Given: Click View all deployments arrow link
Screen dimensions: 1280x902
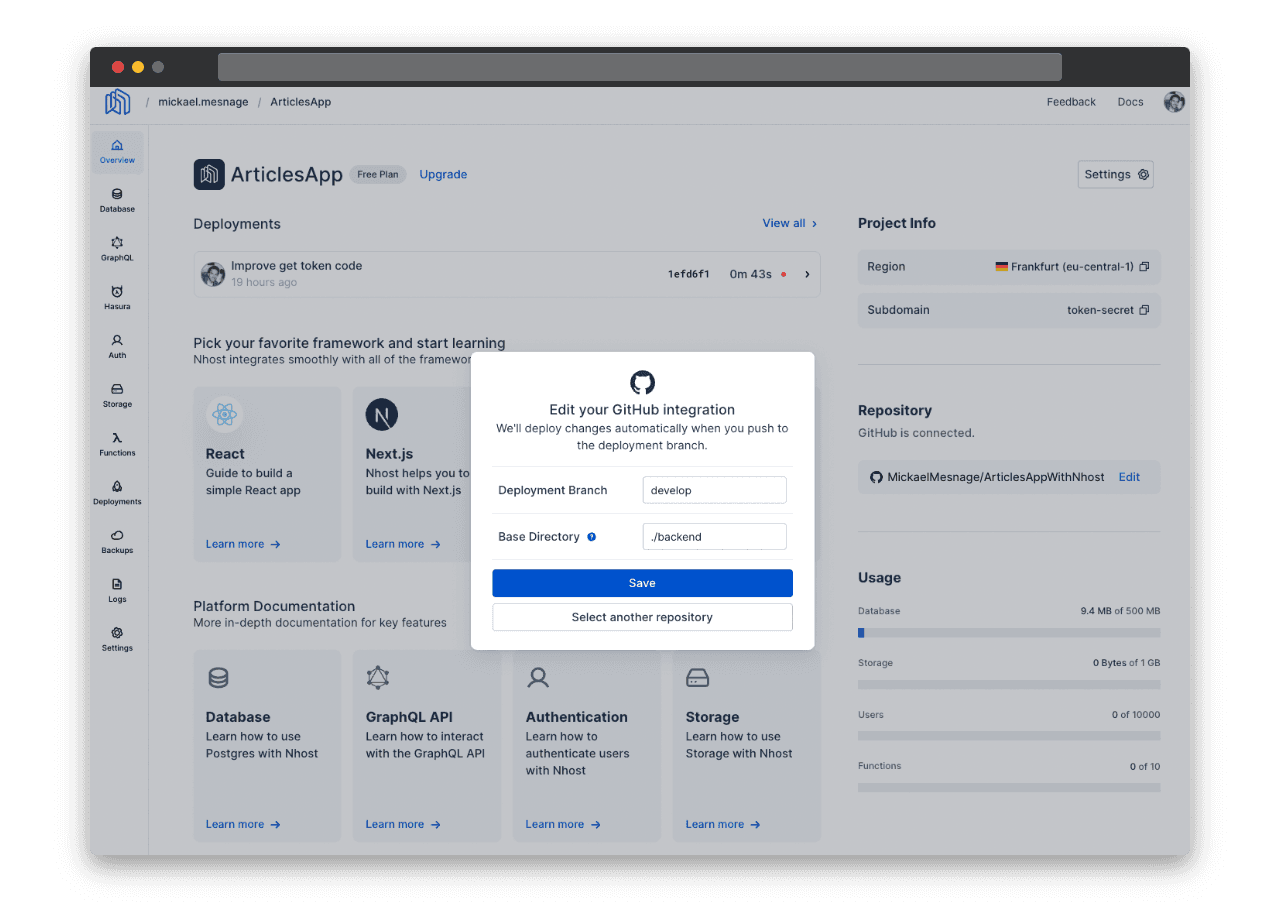Looking at the screenshot, I should tap(790, 223).
